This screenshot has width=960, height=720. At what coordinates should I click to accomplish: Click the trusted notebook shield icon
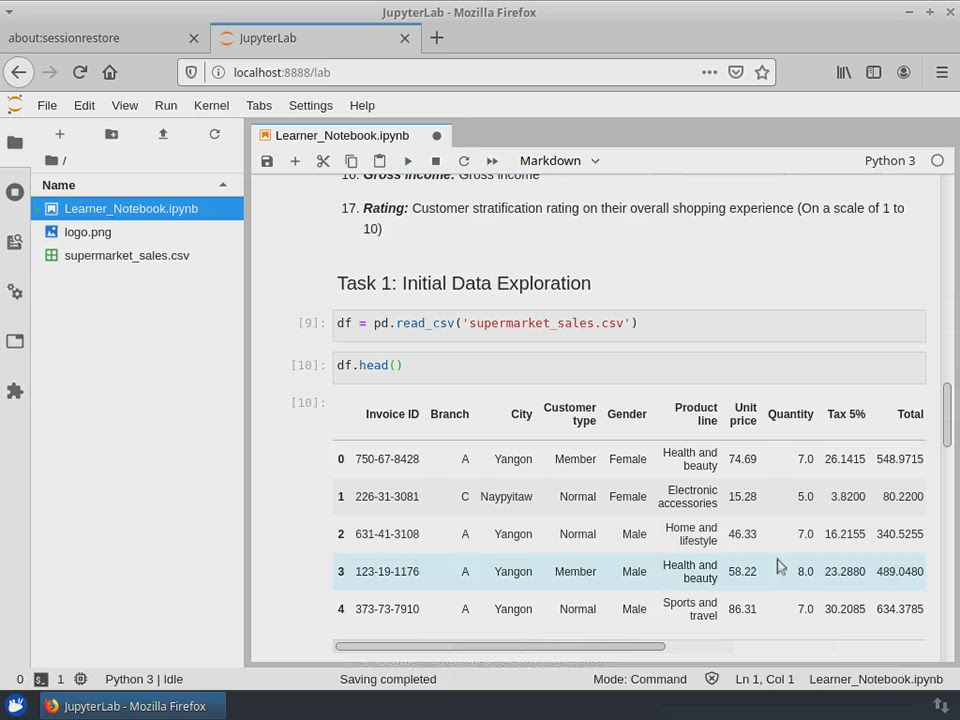pos(711,678)
